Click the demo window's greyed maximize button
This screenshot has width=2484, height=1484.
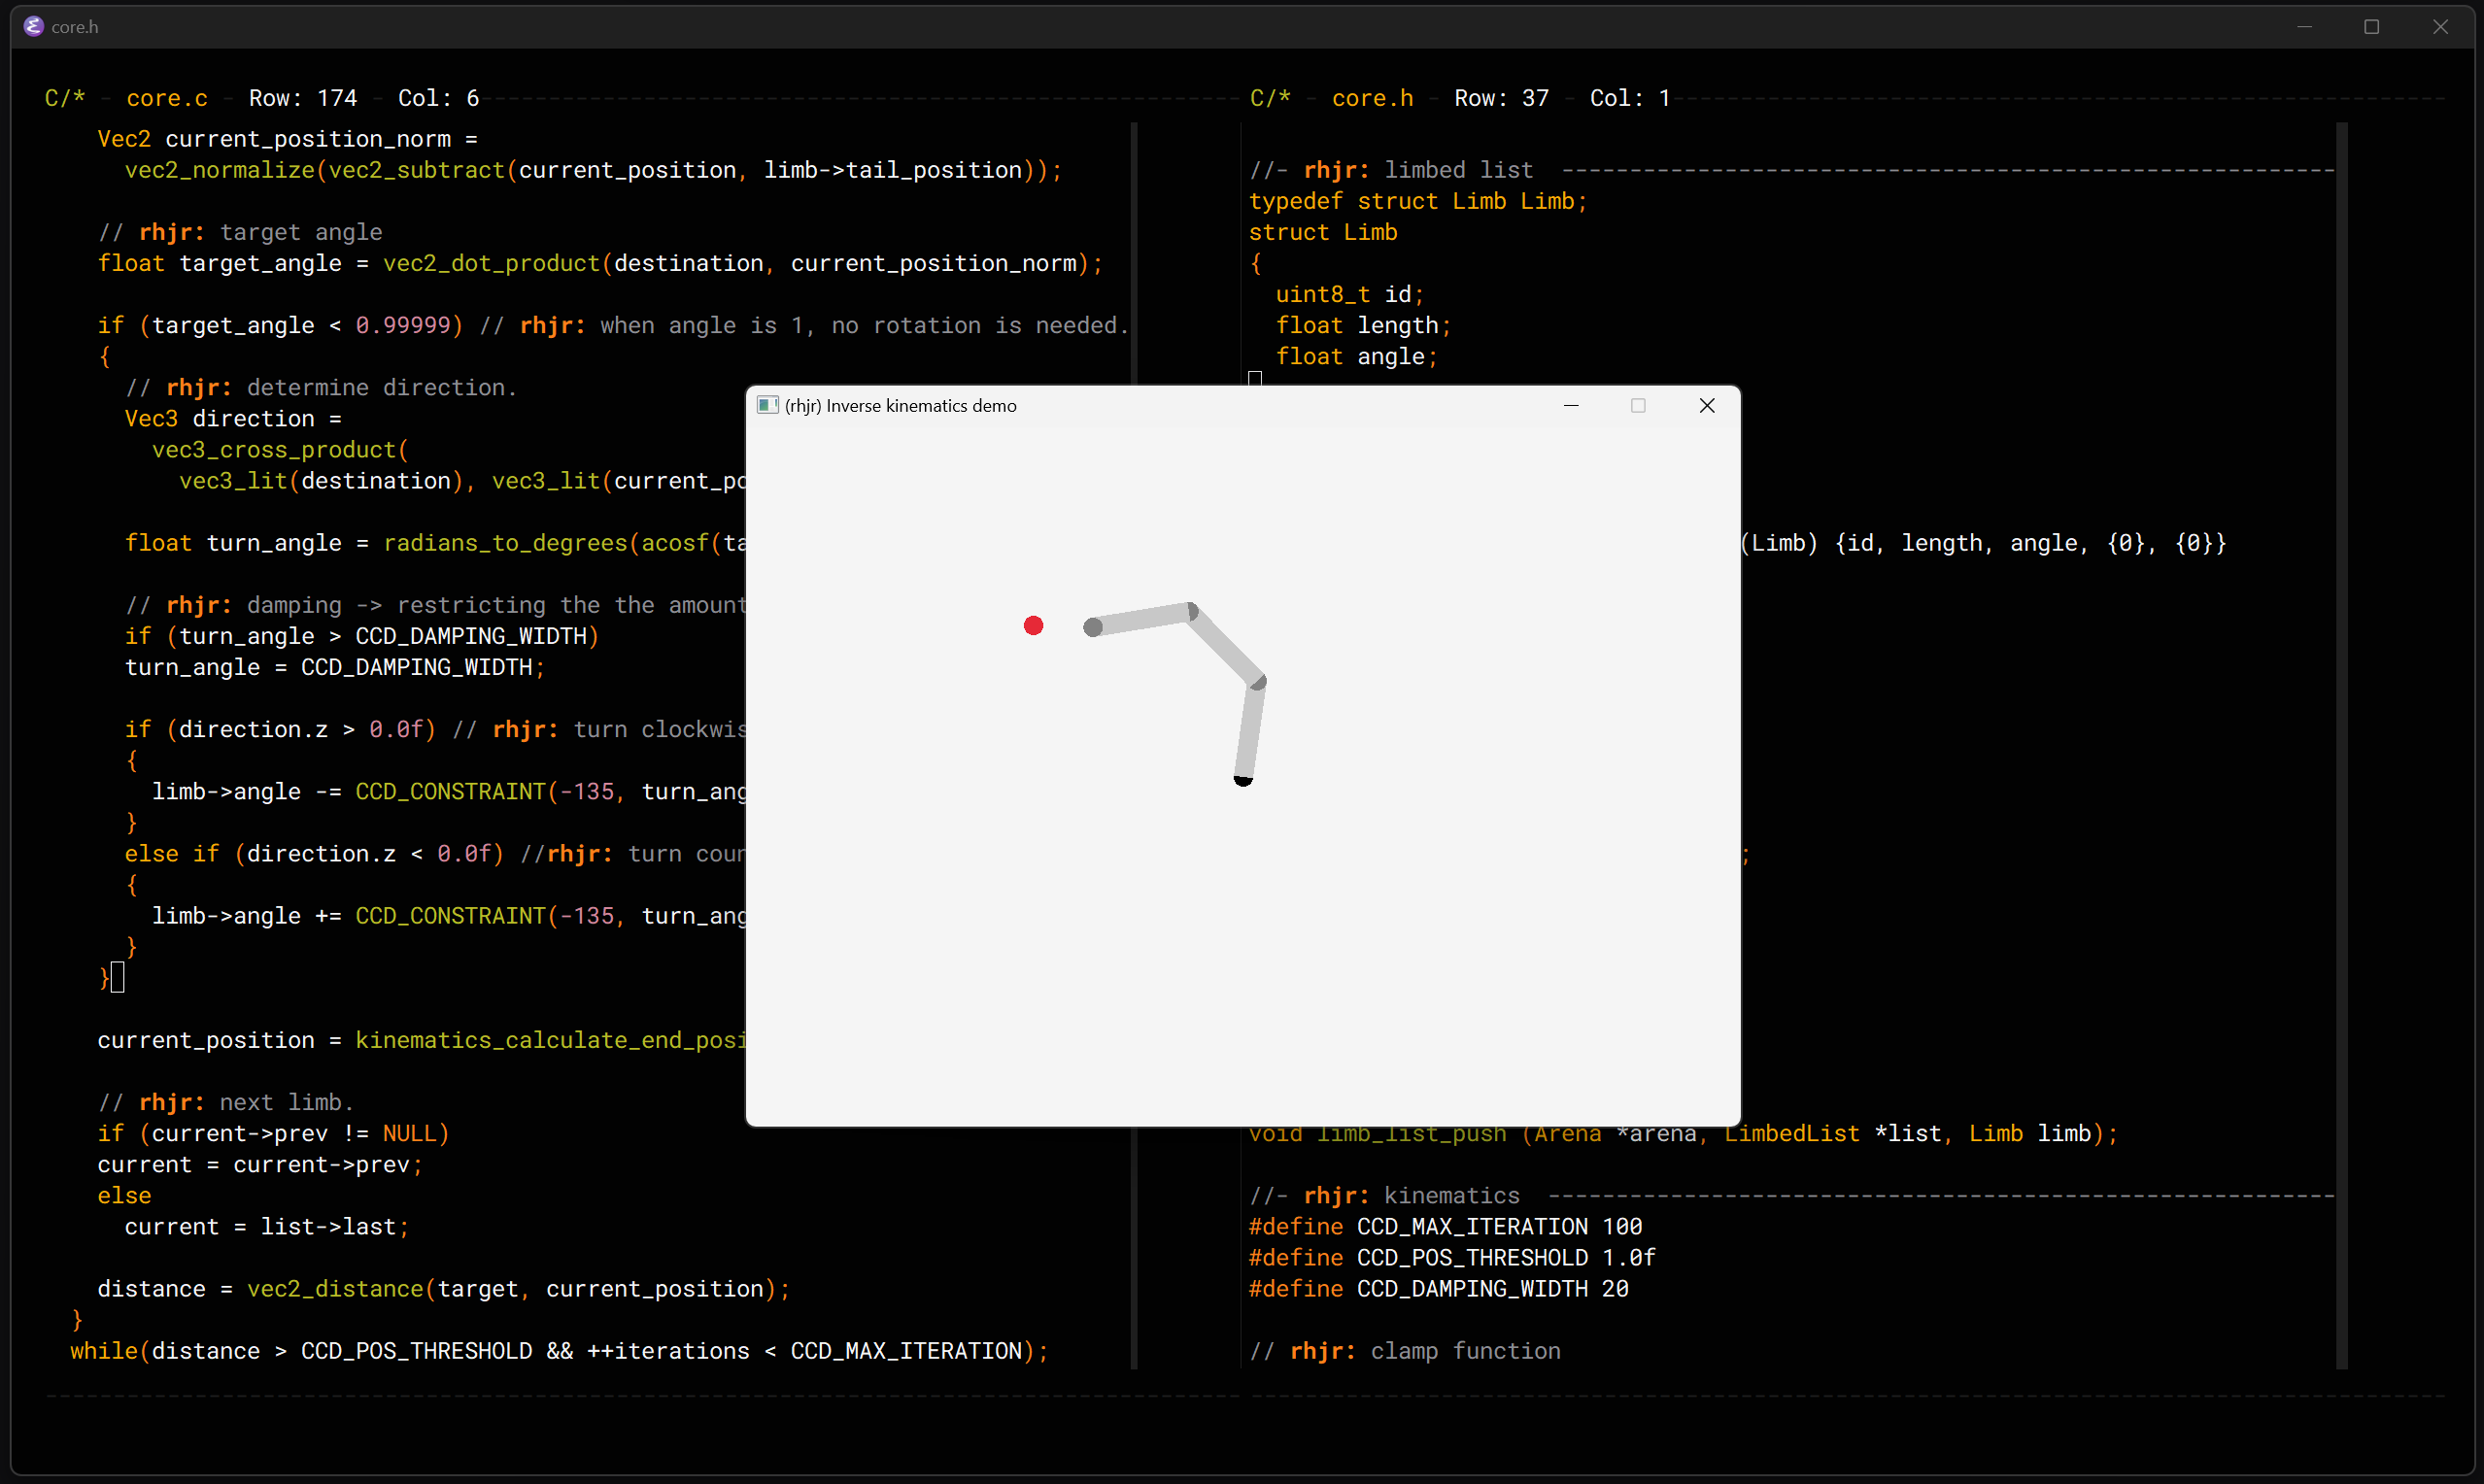pos(1638,405)
